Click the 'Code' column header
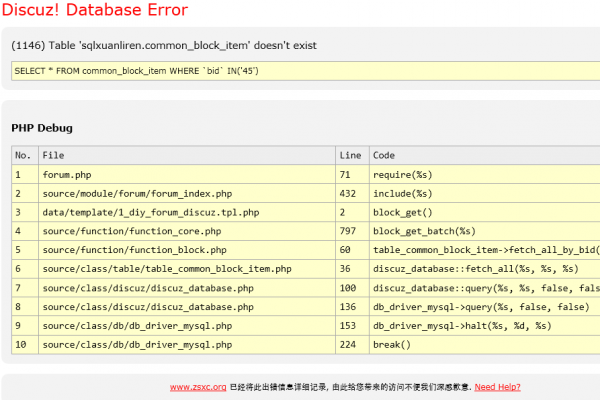 485,155
